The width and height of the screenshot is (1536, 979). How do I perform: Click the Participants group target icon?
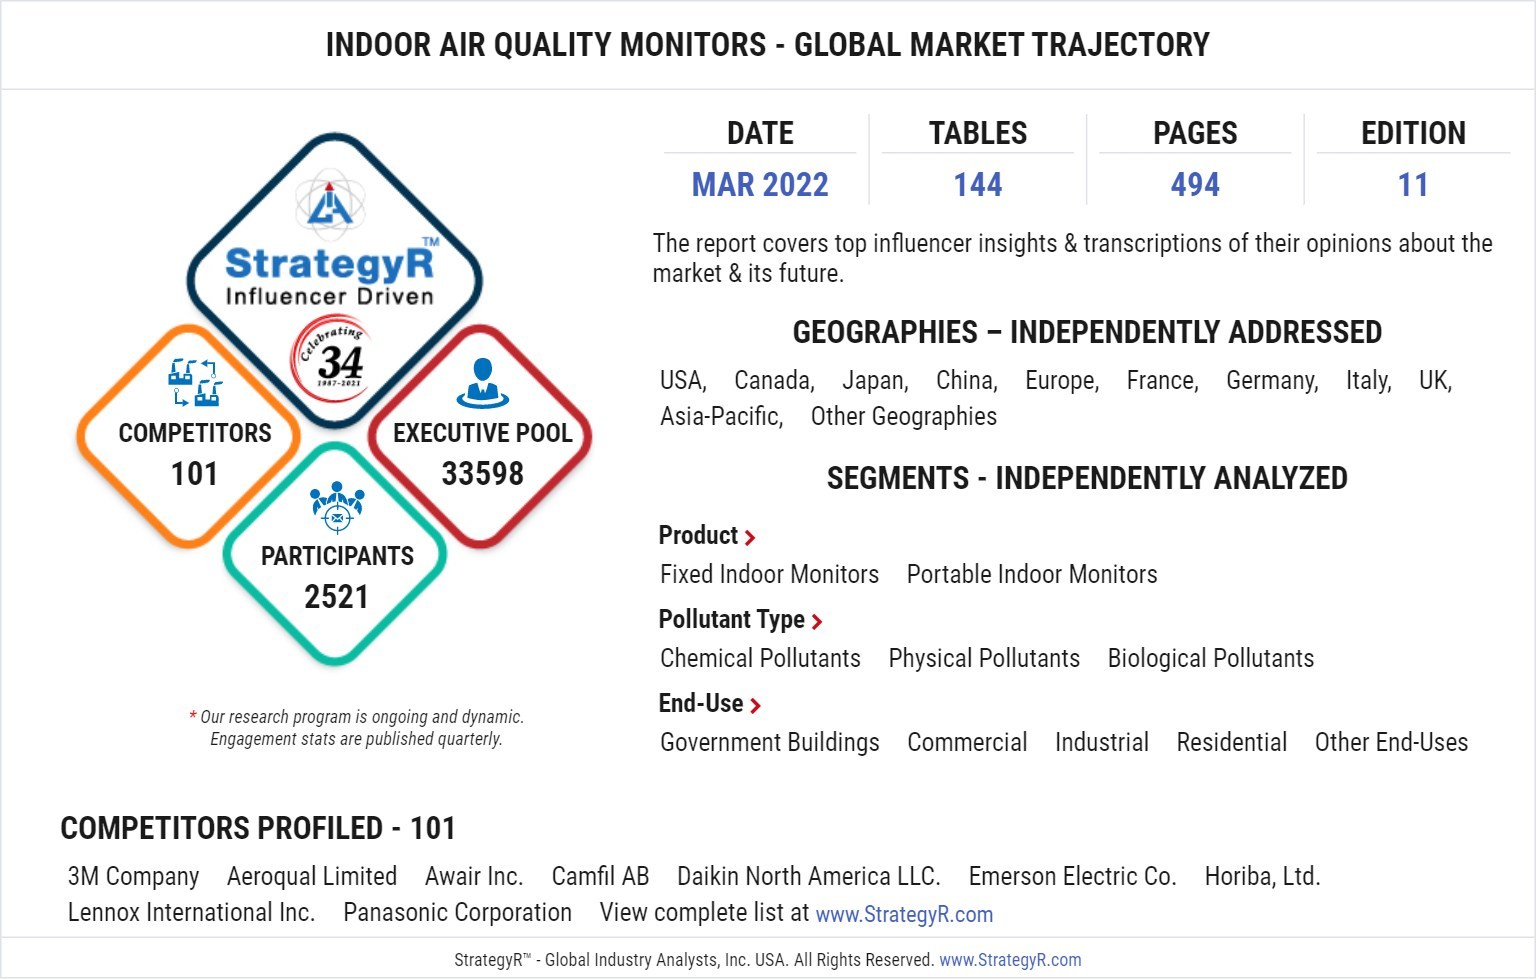[337, 507]
